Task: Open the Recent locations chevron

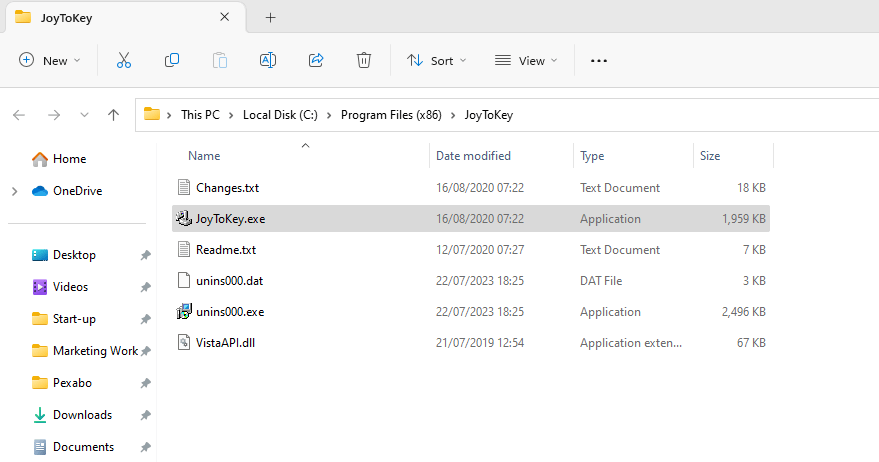Action: tap(84, 115)
